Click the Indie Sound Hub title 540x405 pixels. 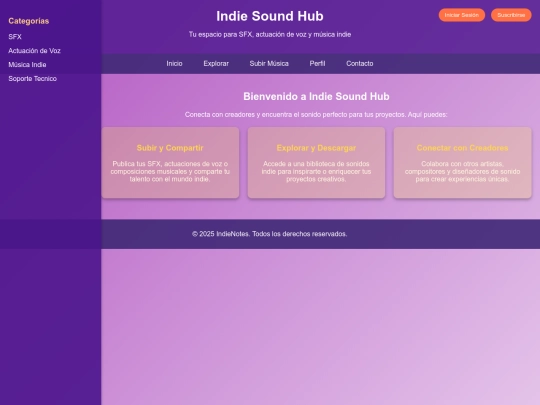pos(270,16)
